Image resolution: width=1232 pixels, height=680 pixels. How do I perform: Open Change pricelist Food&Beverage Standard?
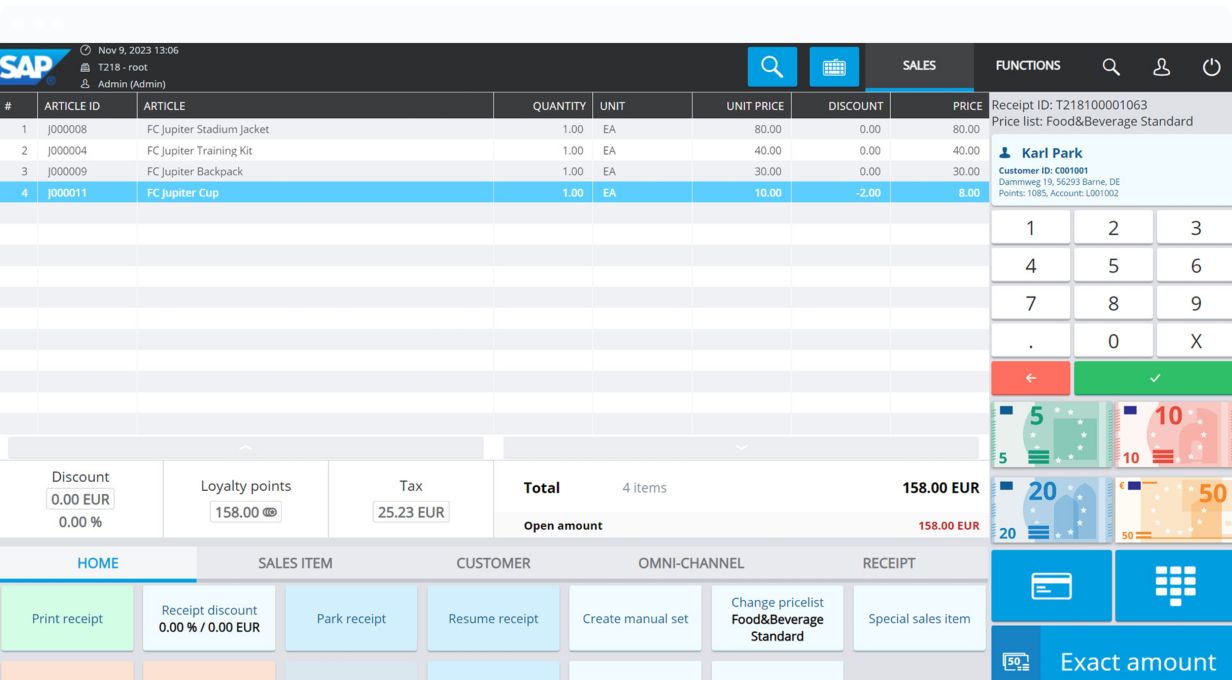point(777,619)
